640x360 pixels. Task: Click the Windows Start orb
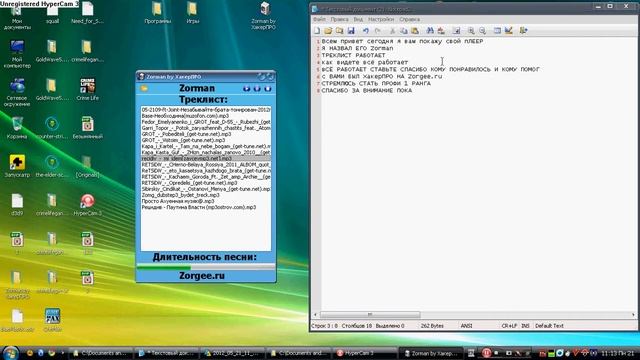point(10,353)
